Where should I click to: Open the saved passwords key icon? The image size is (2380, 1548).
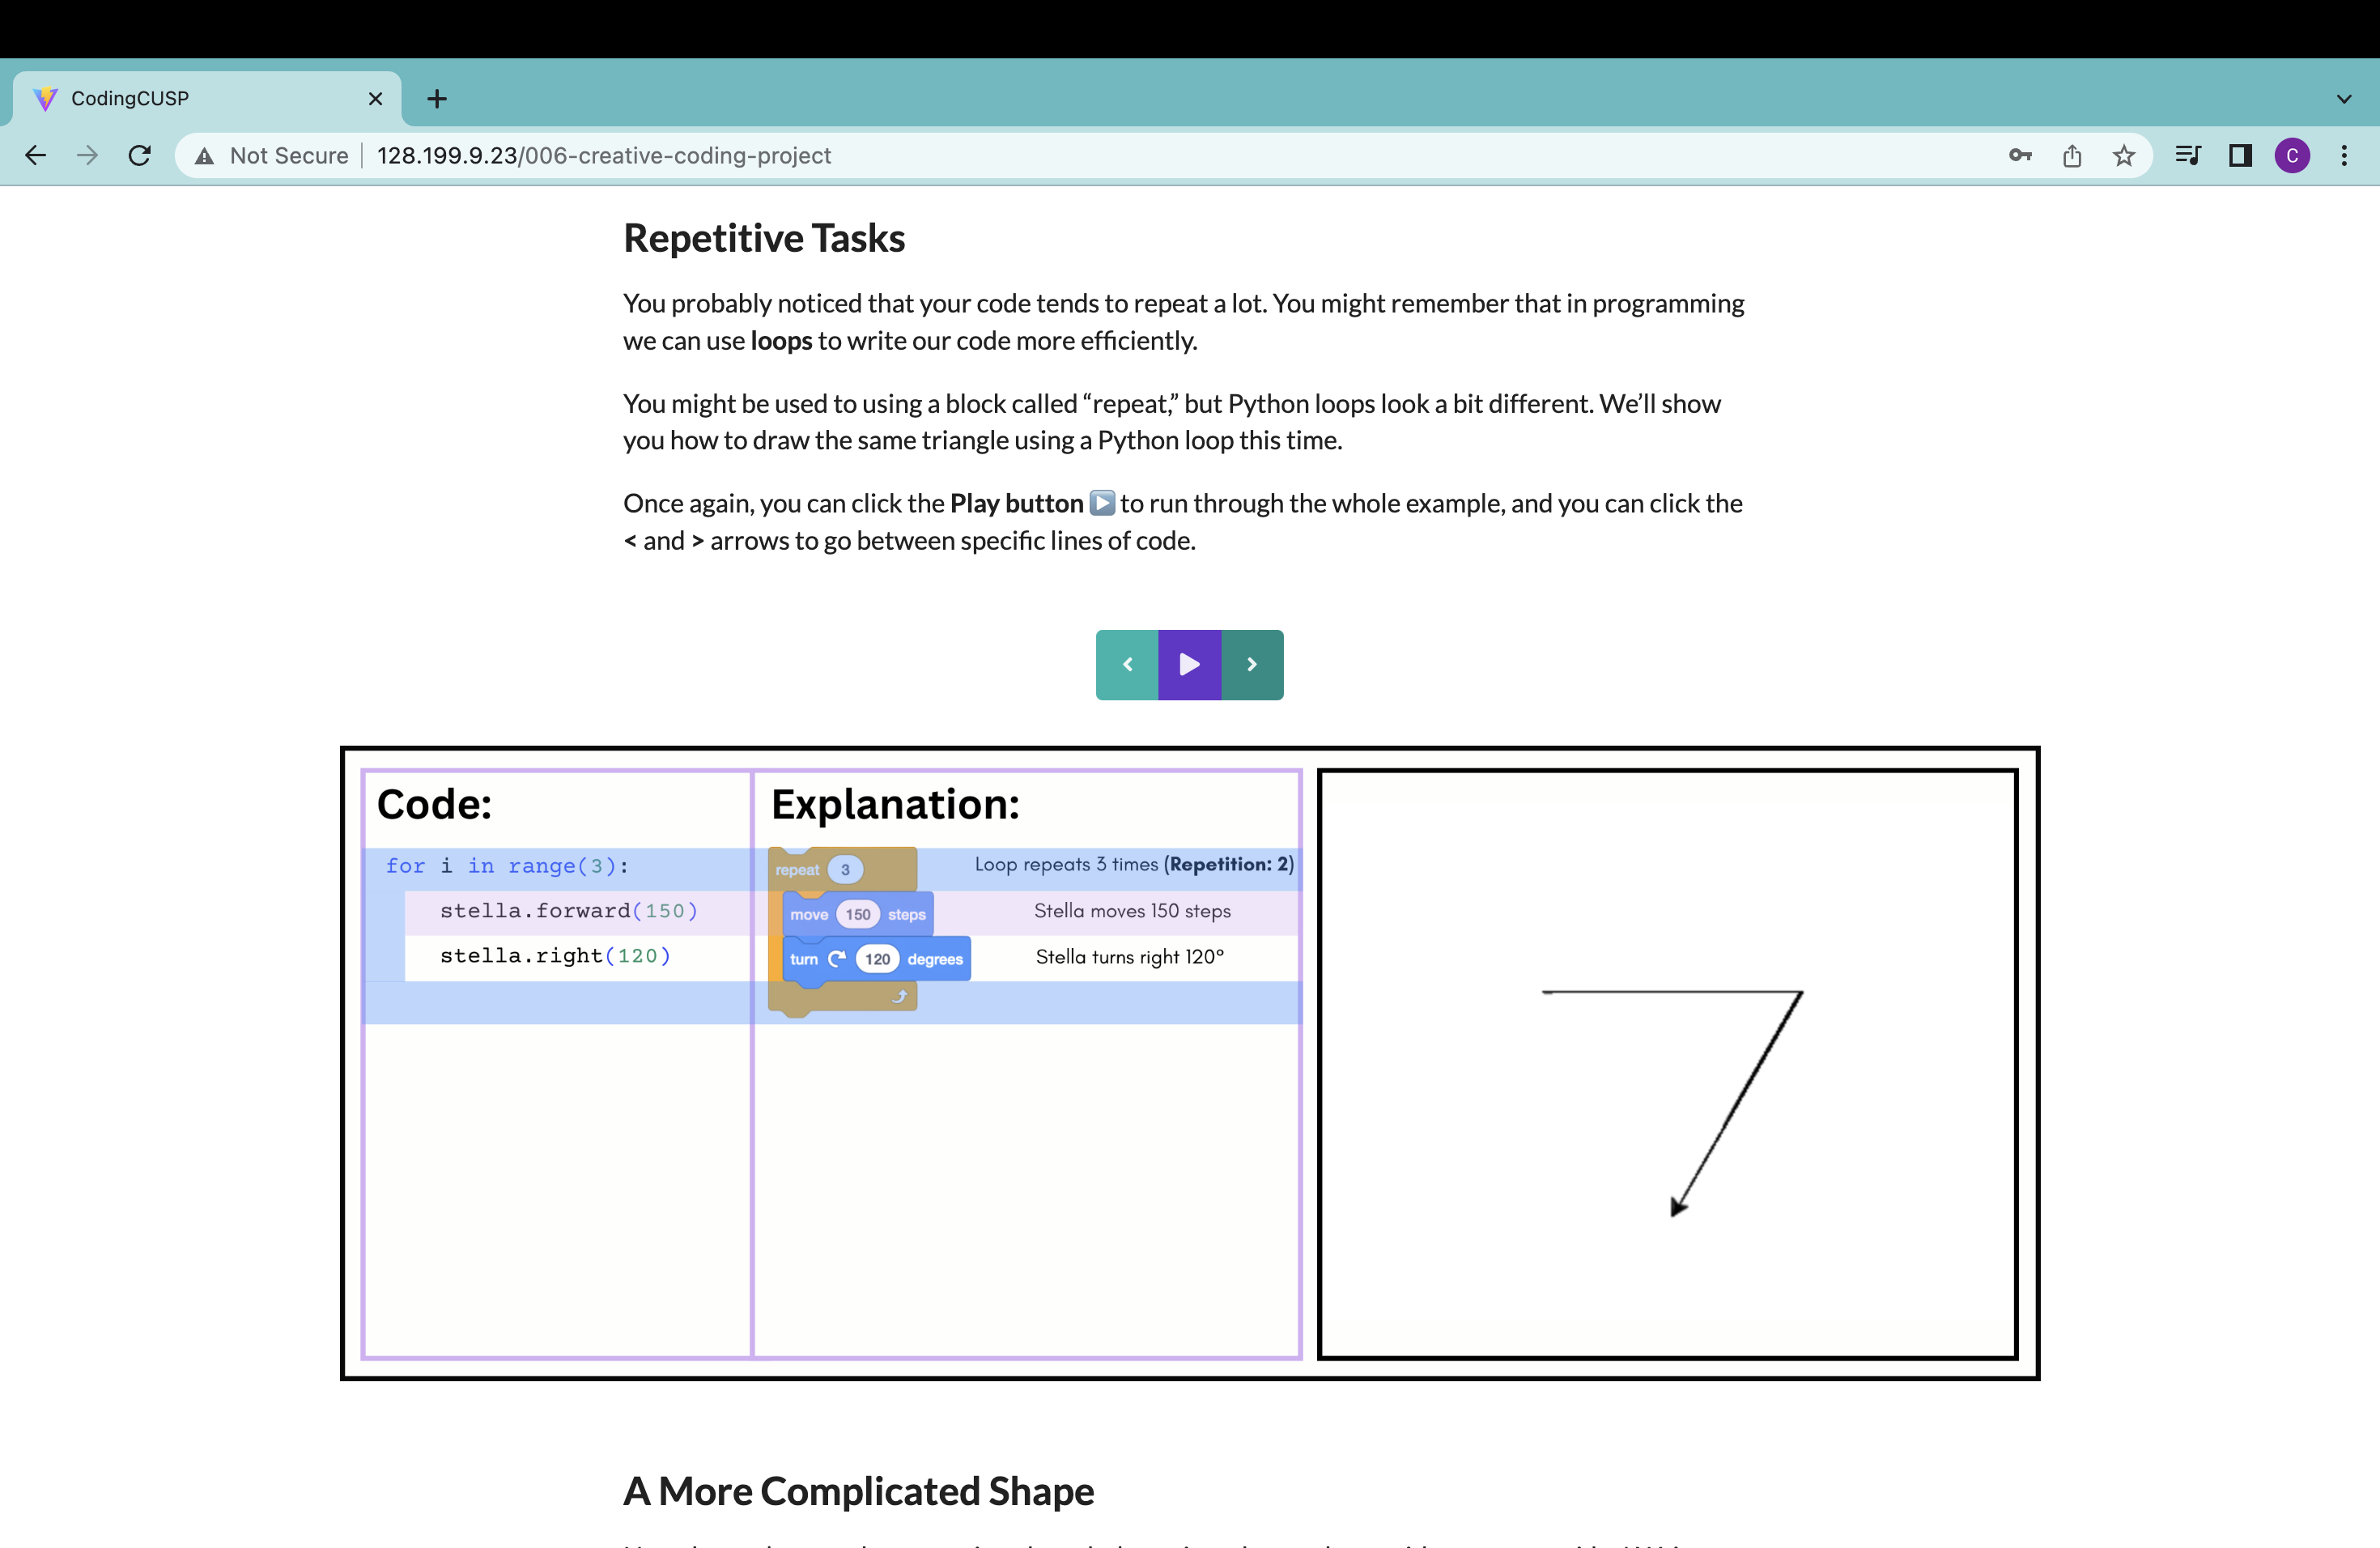click(2020, 155)
